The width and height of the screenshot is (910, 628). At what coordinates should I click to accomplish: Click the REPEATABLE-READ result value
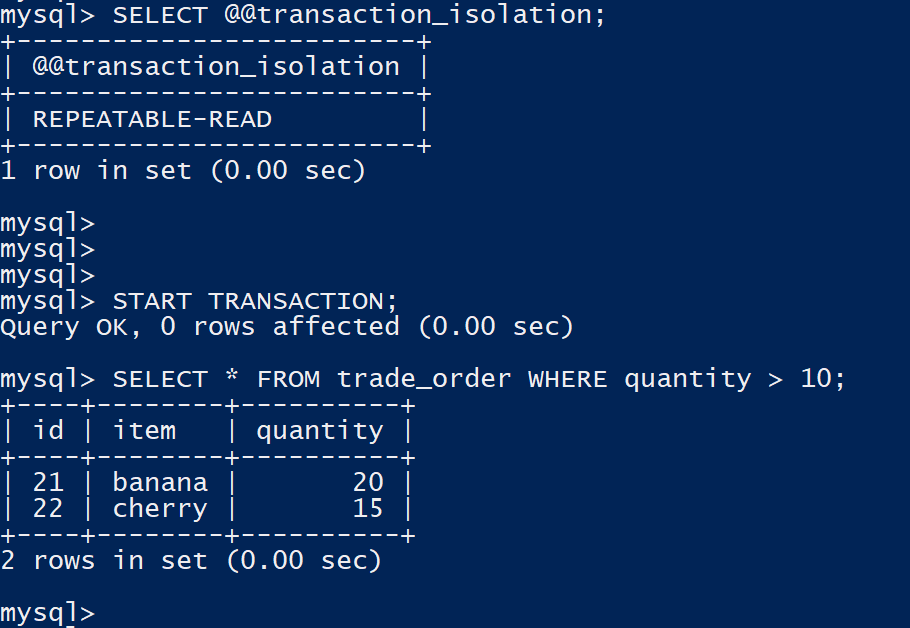[x=152, y=119]
